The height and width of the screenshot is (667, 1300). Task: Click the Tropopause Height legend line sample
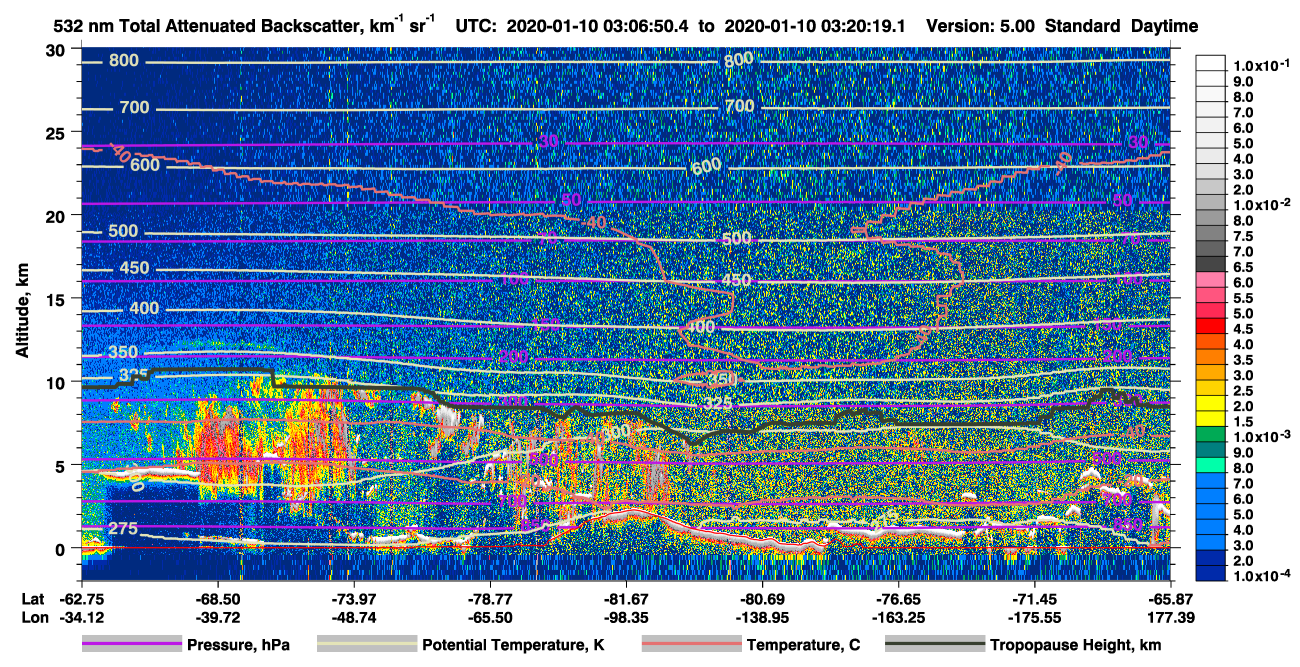click(934, 645)
